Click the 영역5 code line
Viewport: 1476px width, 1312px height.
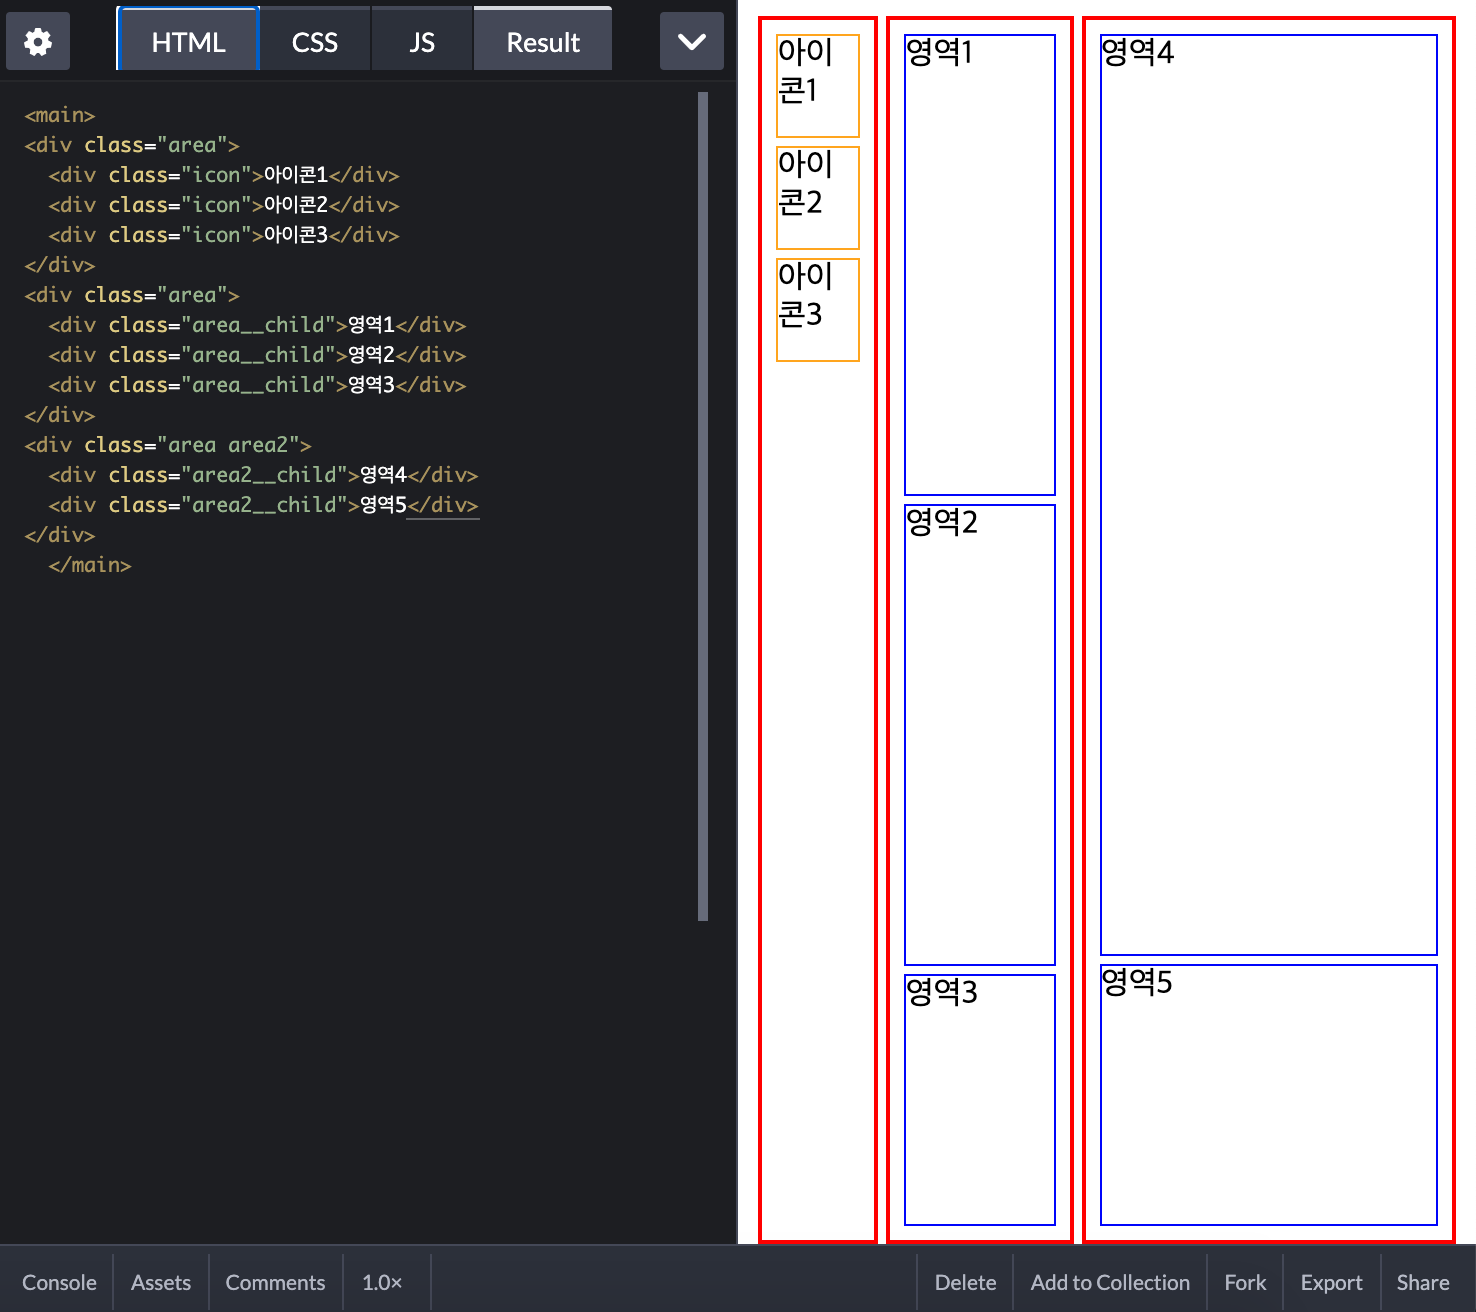point(263,505)
